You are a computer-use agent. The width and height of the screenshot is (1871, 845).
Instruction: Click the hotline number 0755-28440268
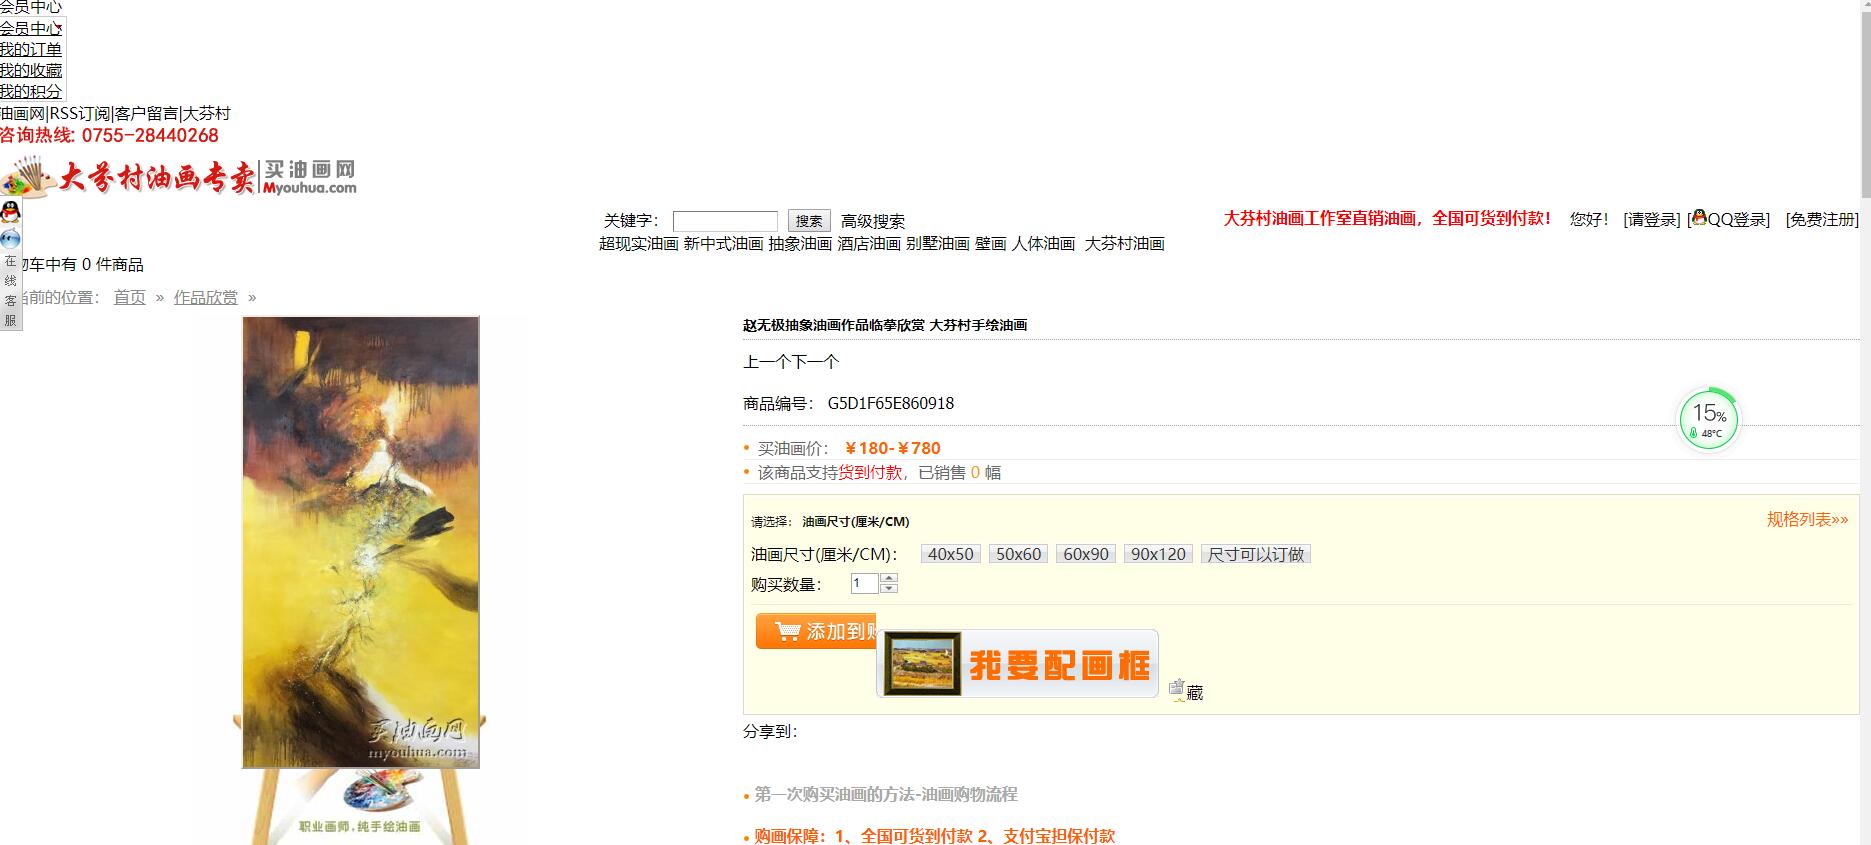150,135
